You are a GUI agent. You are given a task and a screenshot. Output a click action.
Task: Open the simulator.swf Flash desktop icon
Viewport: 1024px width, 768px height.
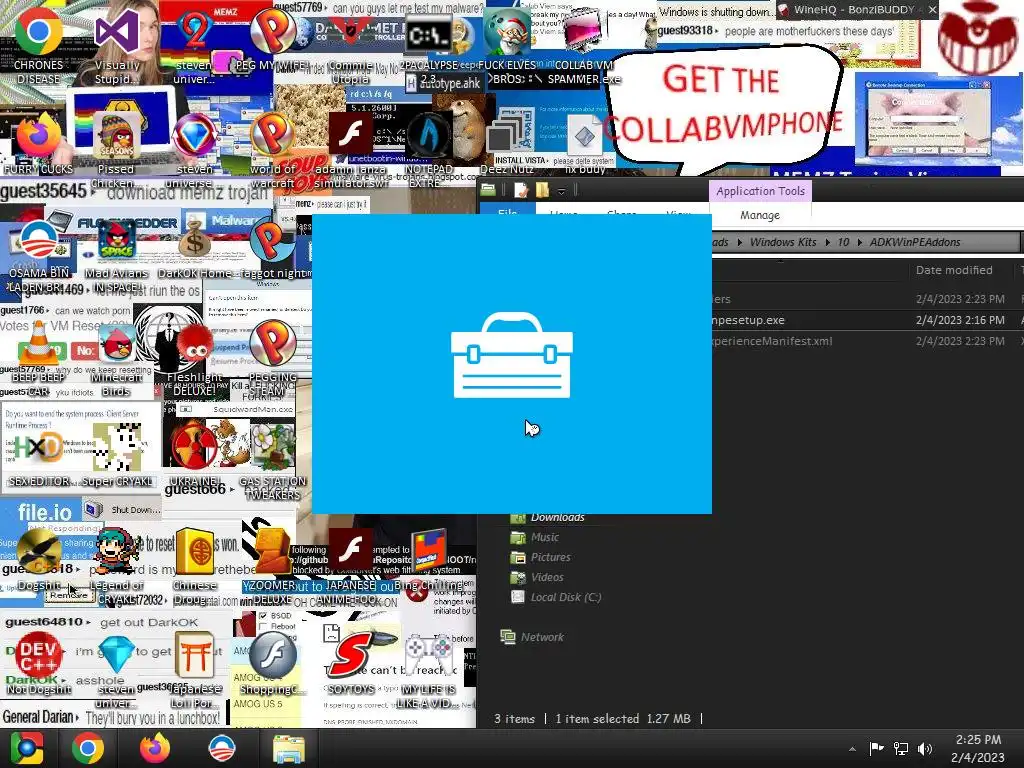[351, 149]
